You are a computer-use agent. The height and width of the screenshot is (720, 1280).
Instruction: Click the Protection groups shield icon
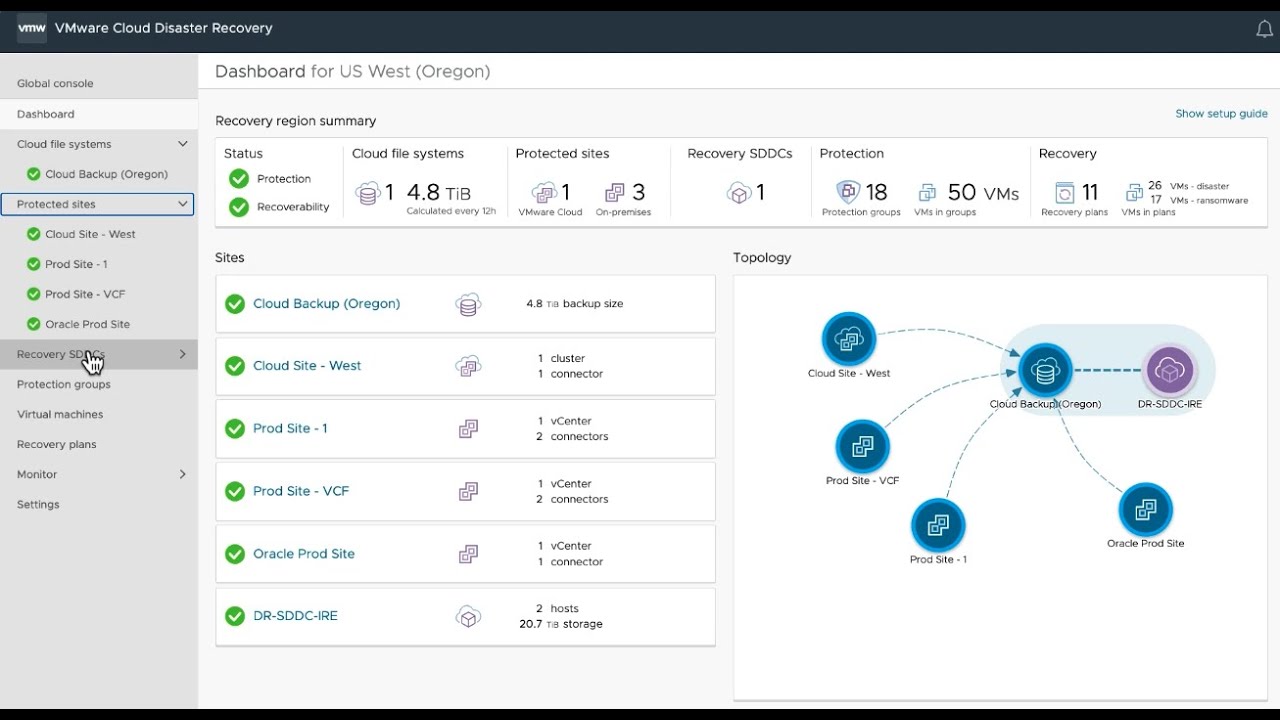tap(848, 192)
